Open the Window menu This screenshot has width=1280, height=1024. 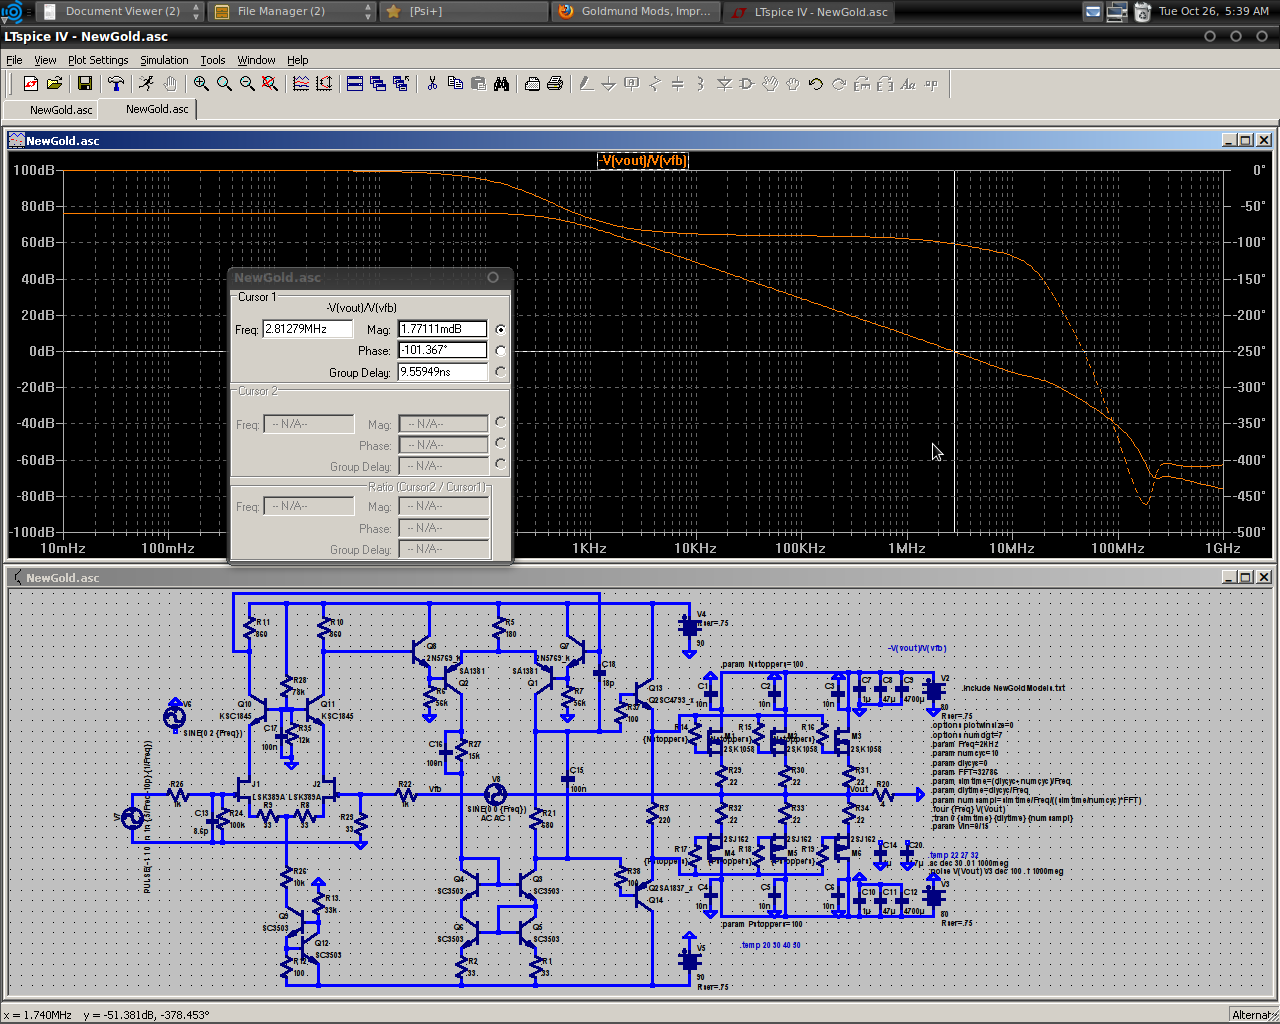256,60
